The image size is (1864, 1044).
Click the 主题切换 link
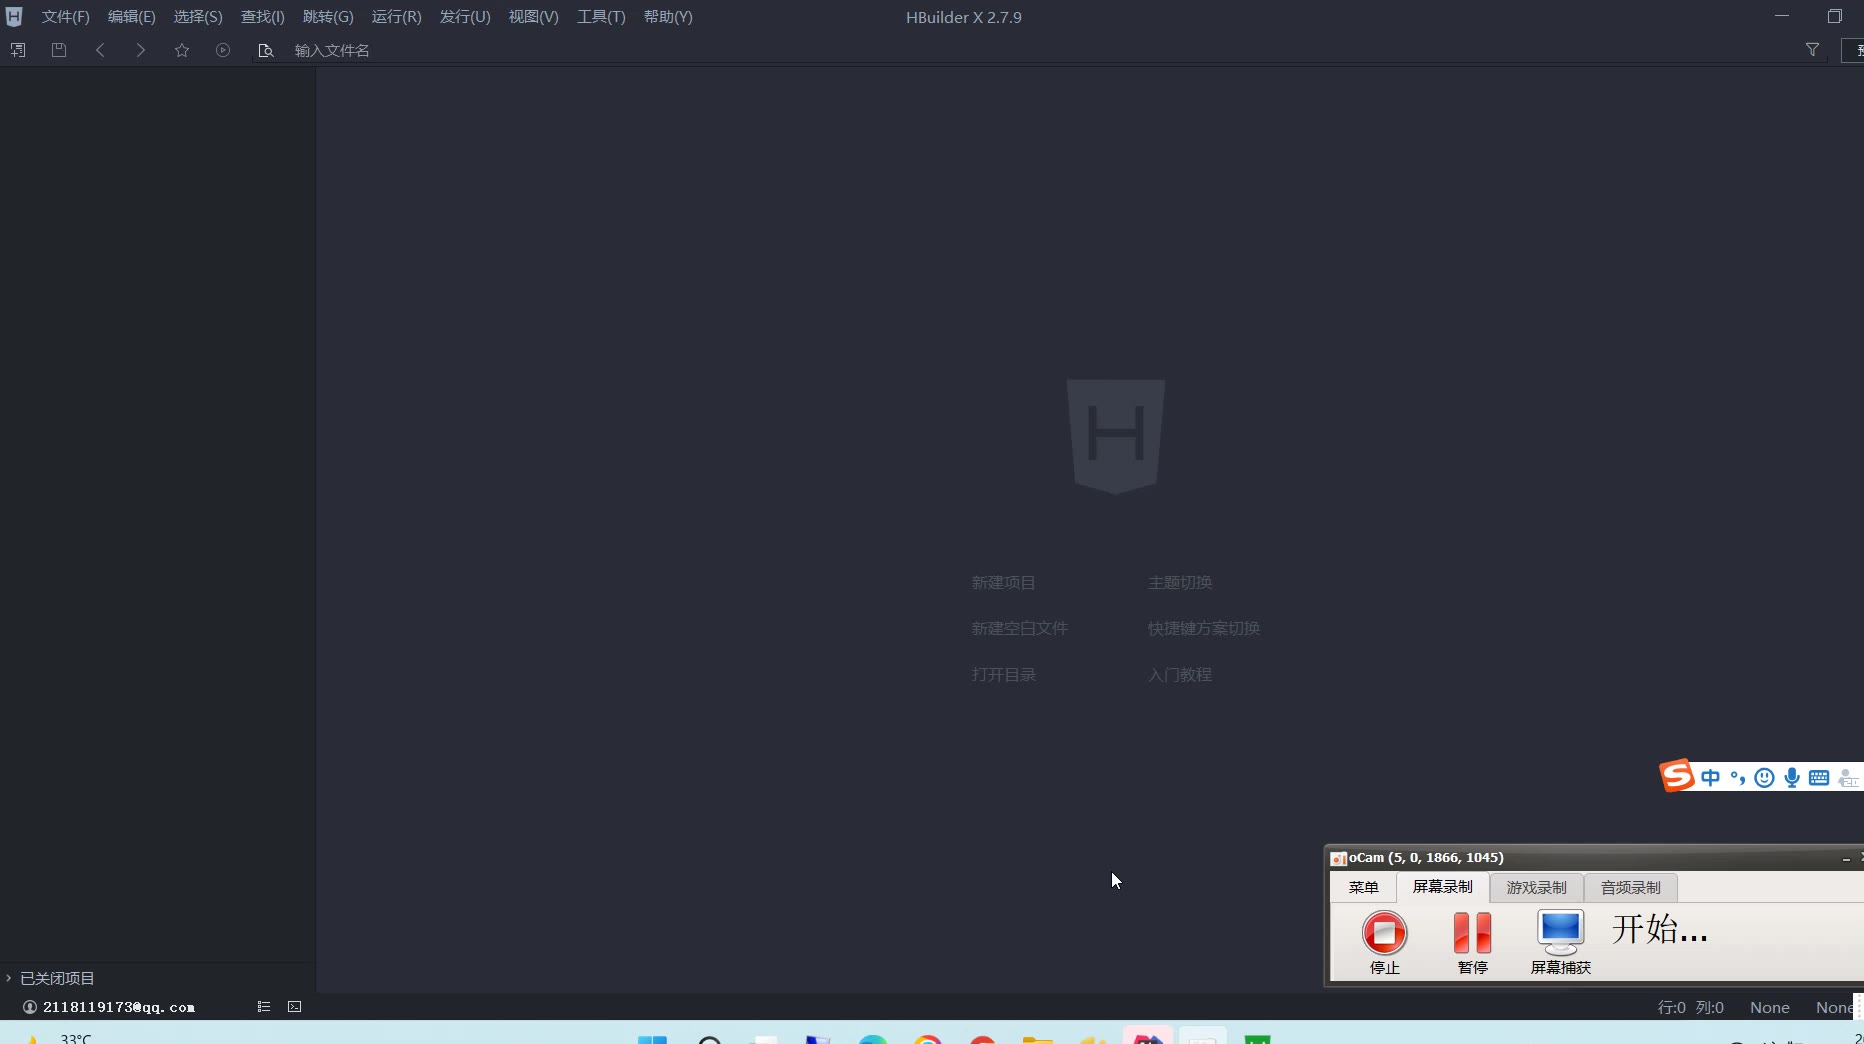tap(1180, 582)
